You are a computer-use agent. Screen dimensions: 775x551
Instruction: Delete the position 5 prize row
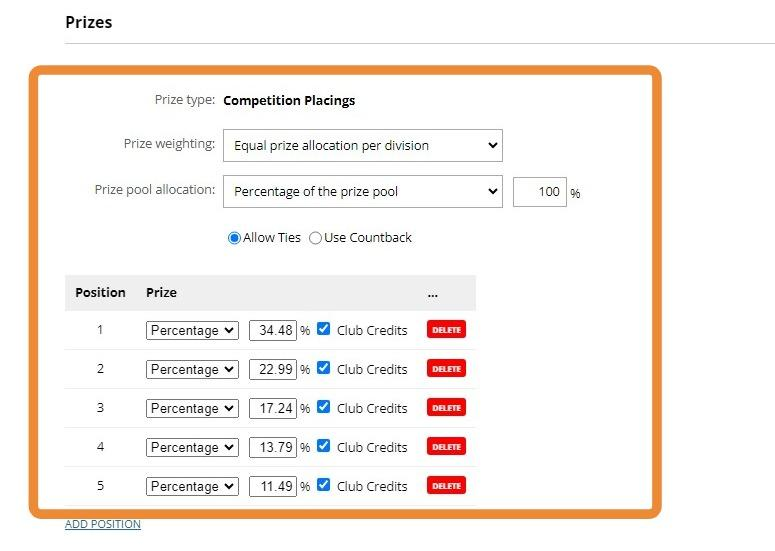[x=446, y=486]
